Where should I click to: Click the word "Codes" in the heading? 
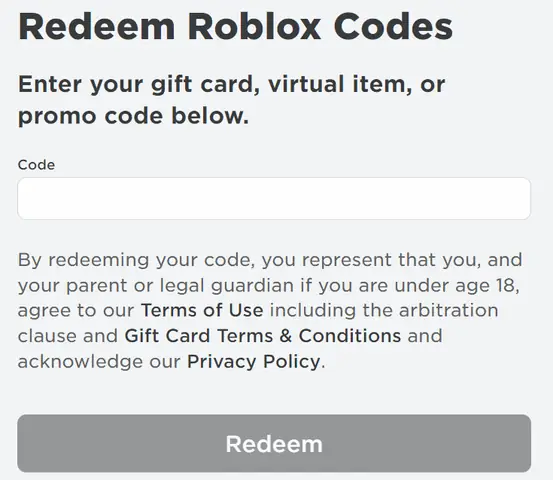click(393, 27)
